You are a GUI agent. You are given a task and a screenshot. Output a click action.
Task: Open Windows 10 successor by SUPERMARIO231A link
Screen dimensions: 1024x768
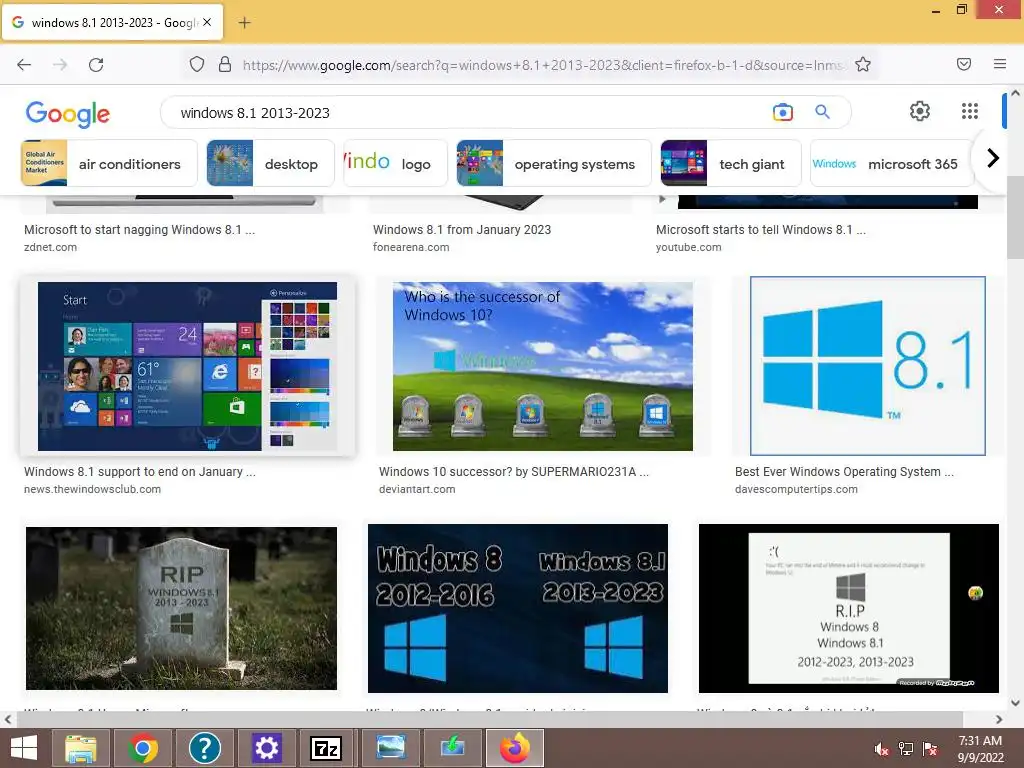point(514,472)
